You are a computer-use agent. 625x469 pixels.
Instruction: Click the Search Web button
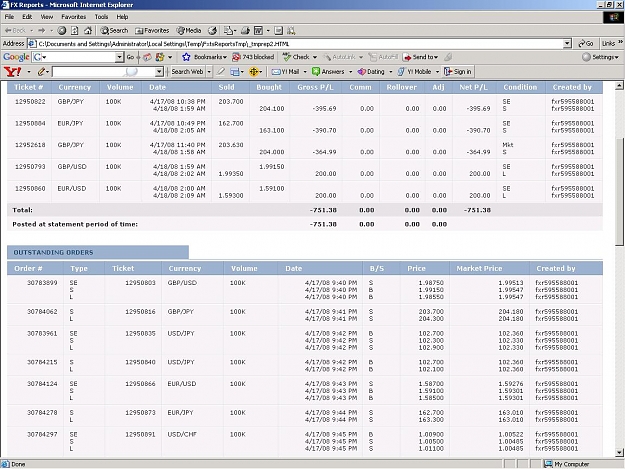(x=187, y=72)
